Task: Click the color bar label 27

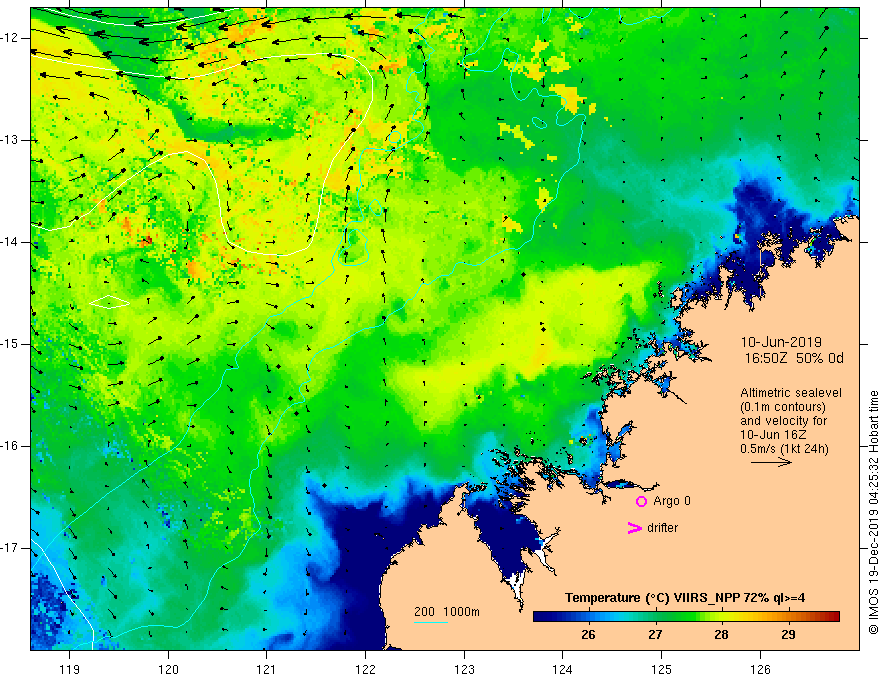Action: 654,635
